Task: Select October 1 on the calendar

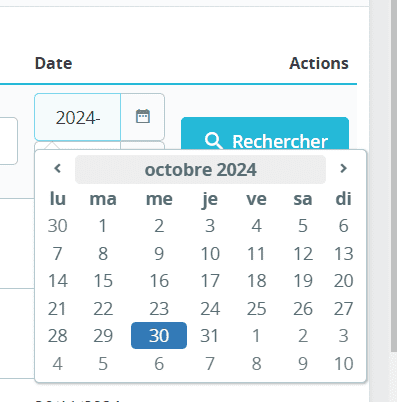Action: 103,226
